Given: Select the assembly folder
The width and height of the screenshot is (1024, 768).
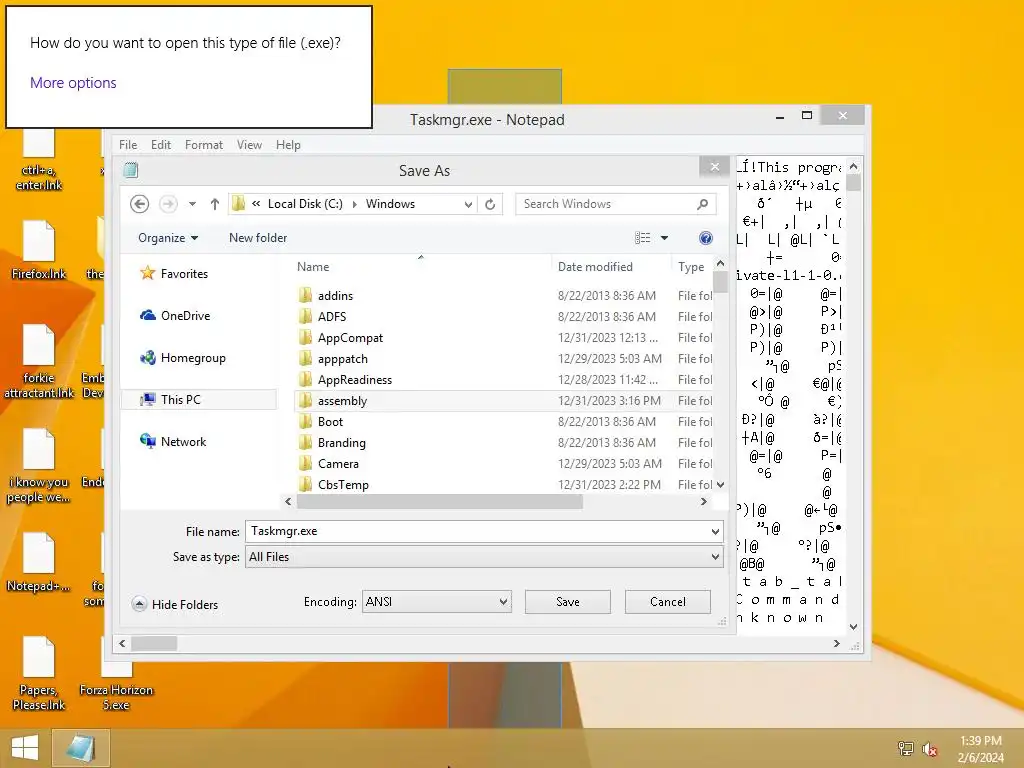Looking at the screenshot, I should [x=503, y=400].
